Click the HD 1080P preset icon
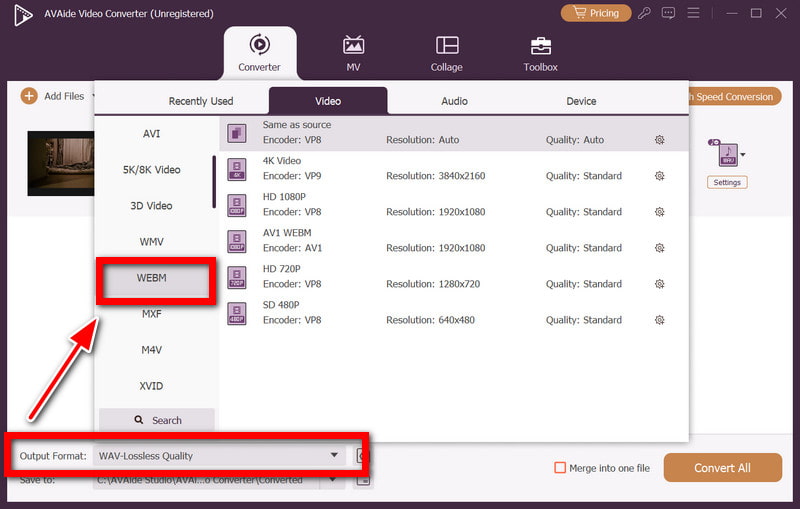This screenshot has width=800, height=509. coord(237,205)
